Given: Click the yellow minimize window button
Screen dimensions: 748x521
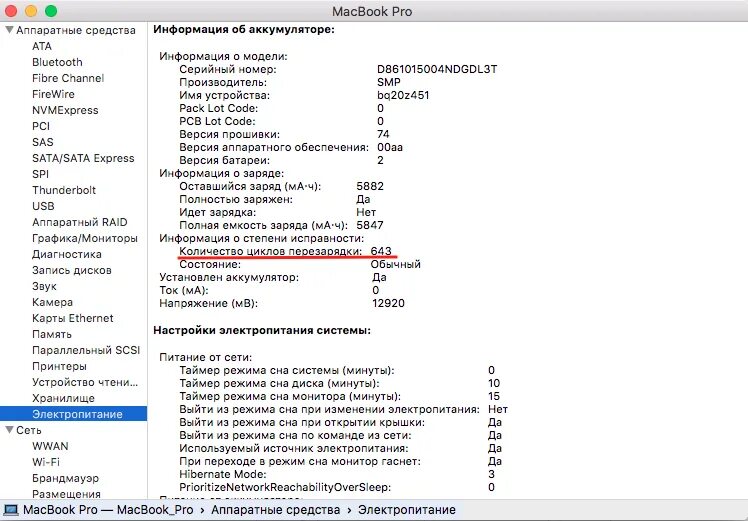Looking at the screenshot, I should (x=31, y=10).
